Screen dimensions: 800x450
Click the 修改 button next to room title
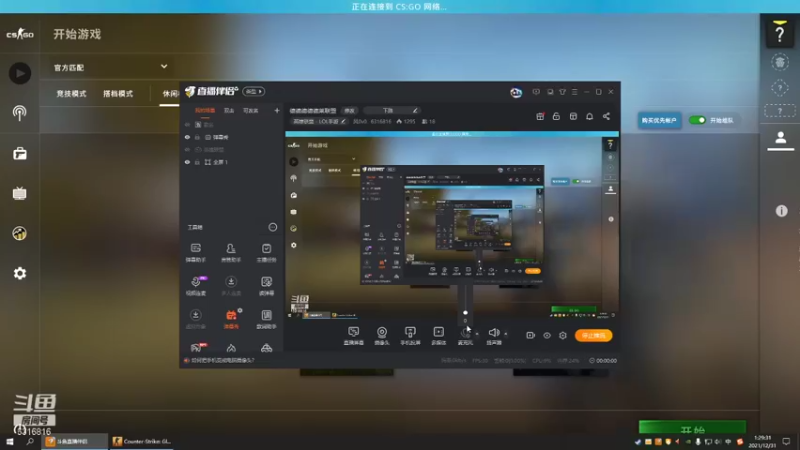349,110
